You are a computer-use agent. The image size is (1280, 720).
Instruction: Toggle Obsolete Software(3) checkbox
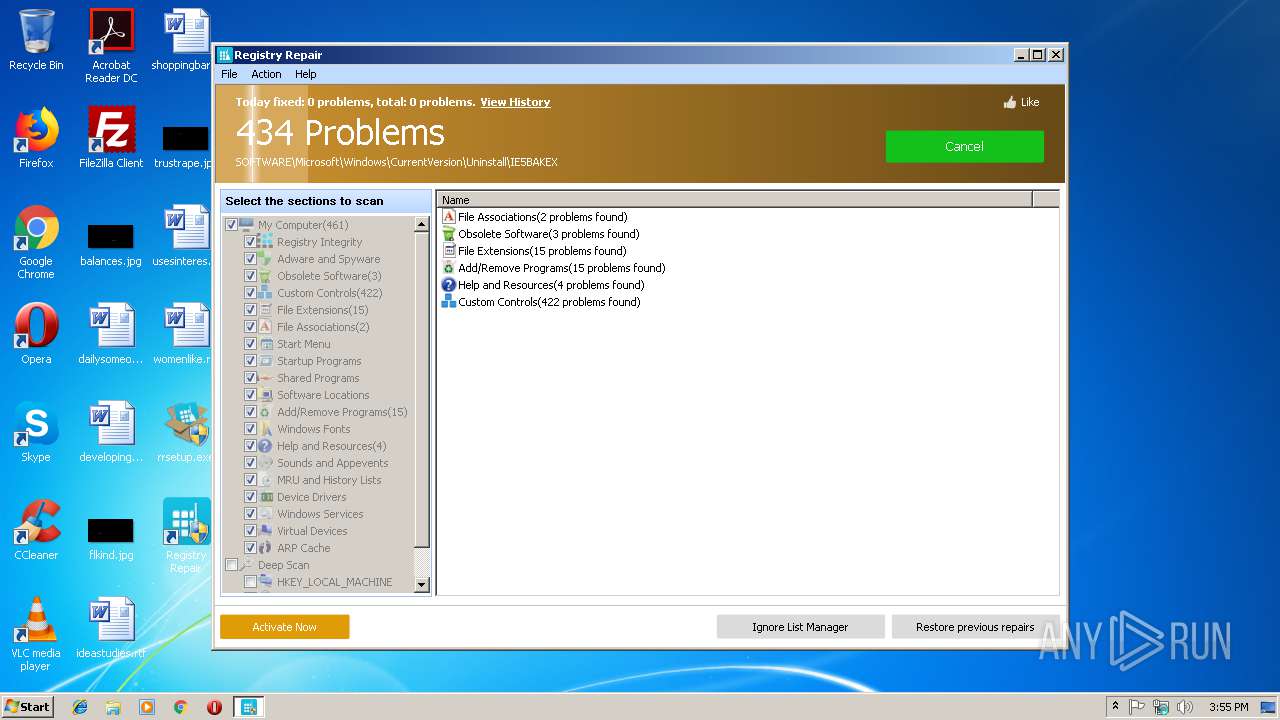251,276
